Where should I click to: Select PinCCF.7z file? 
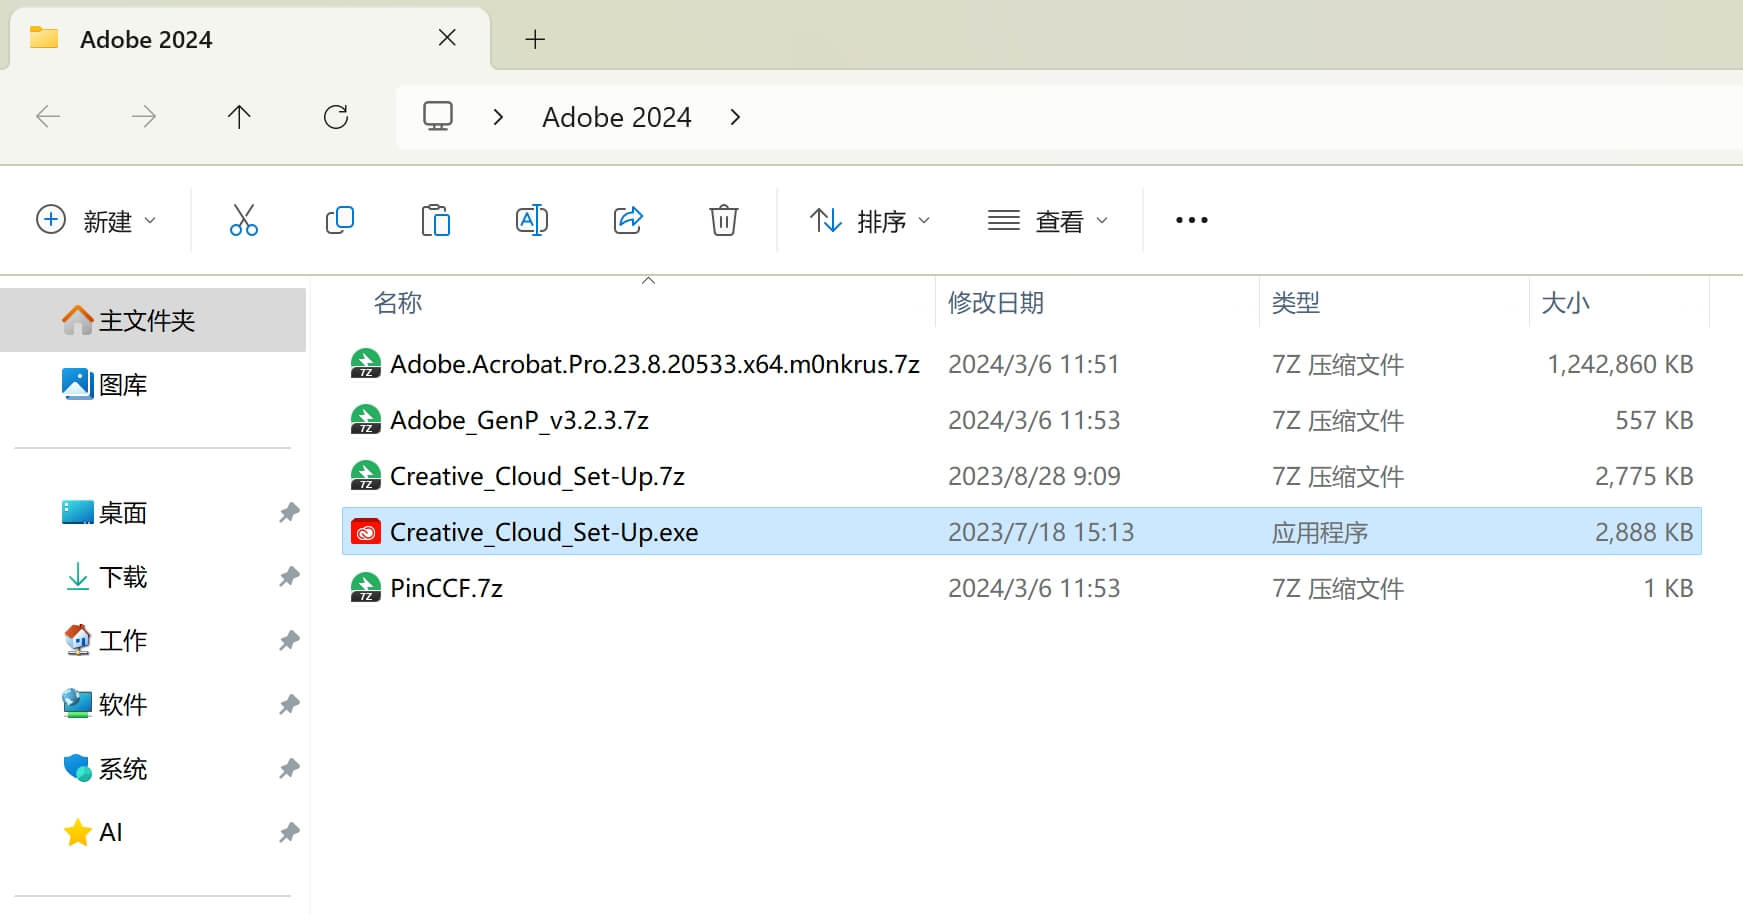(x=1022, y=588)
